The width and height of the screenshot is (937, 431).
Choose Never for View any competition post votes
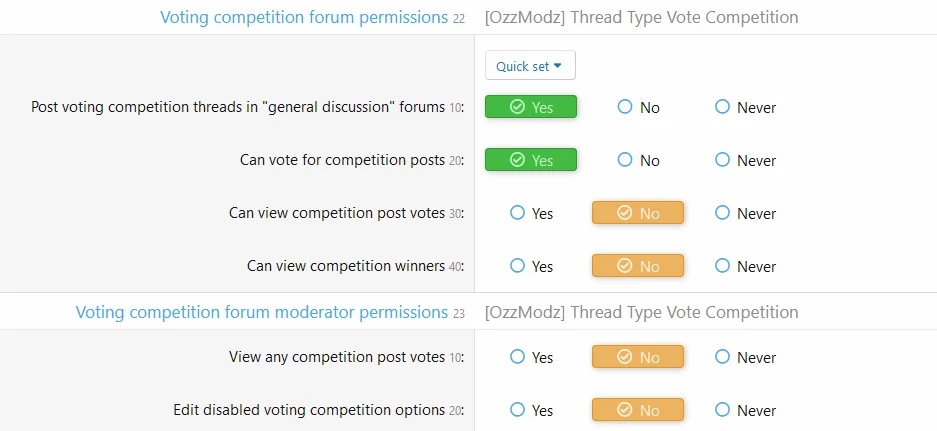tap(745, 357)
